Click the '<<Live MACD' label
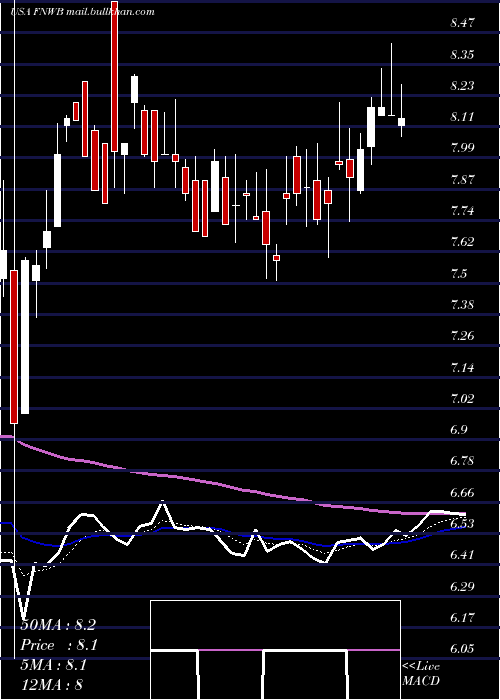The height and width of the screenshot is (700, 500). [x=421, y=674]
